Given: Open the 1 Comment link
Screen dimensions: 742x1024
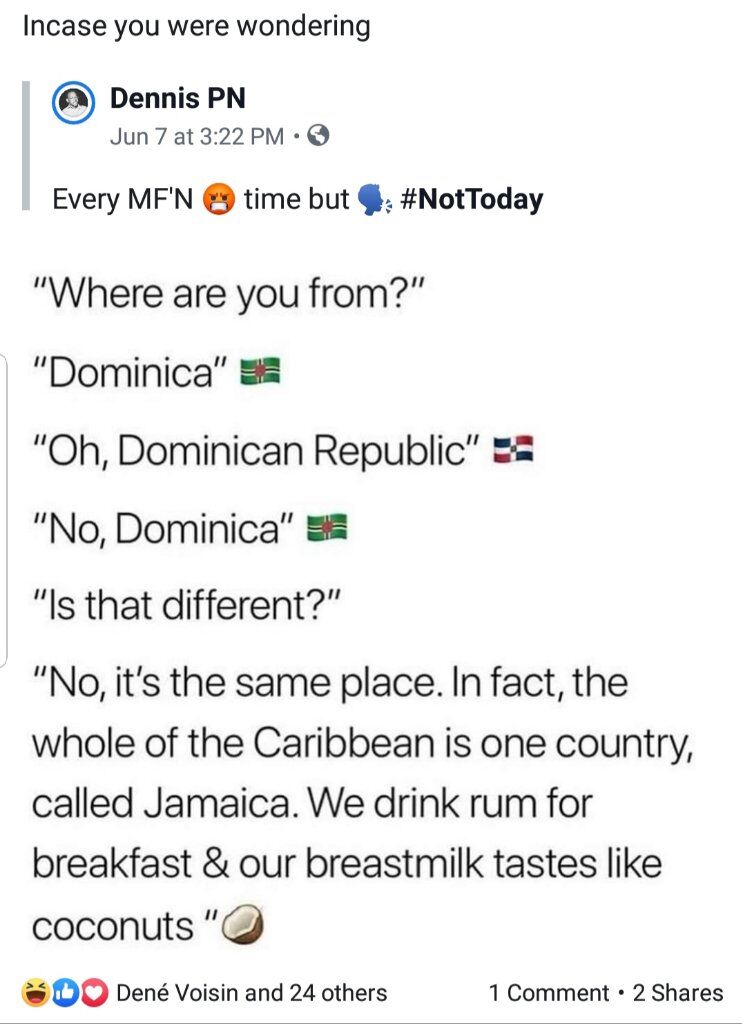Looking at the screenshot, I should [x=549, y=993].
